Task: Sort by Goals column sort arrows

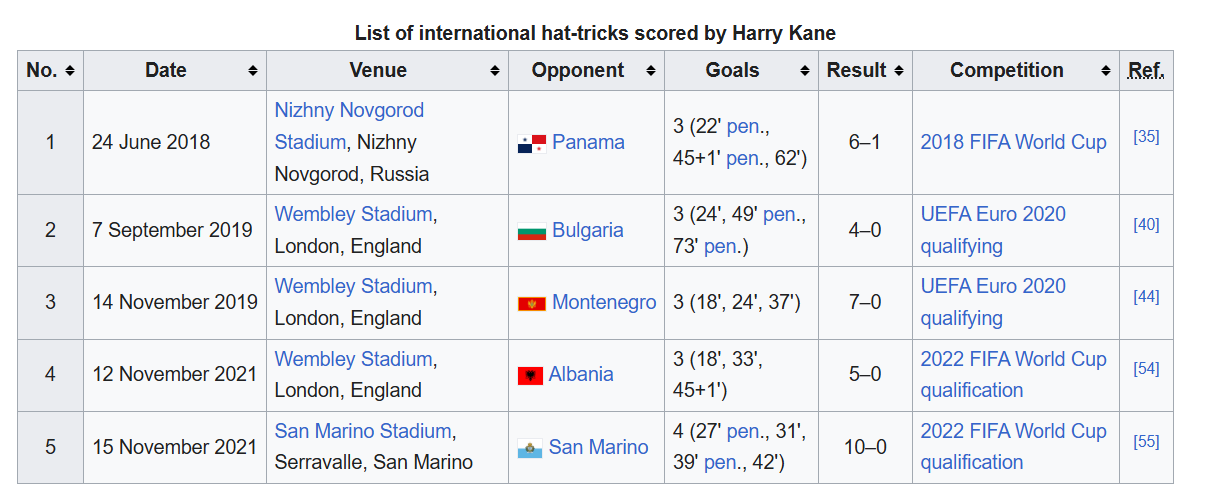Action: coord(805,71)
